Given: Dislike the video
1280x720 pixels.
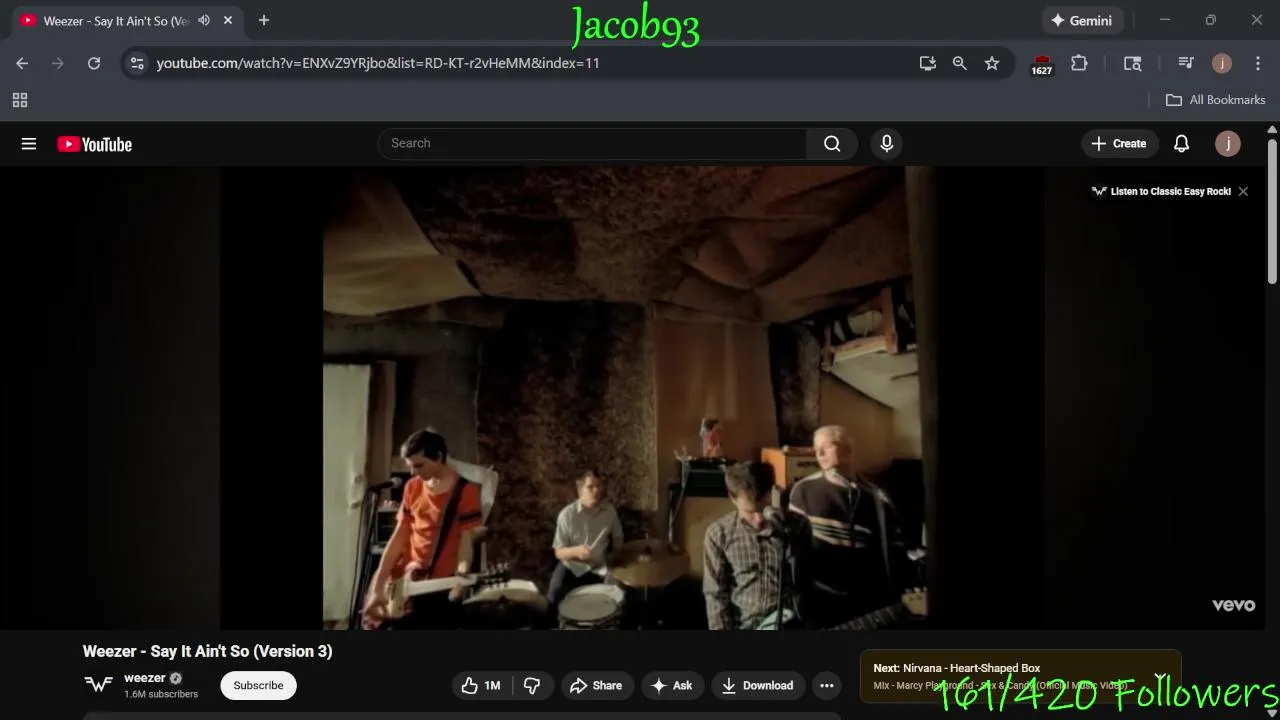Looking at the screenshot, I should click(x=532, y=685).
